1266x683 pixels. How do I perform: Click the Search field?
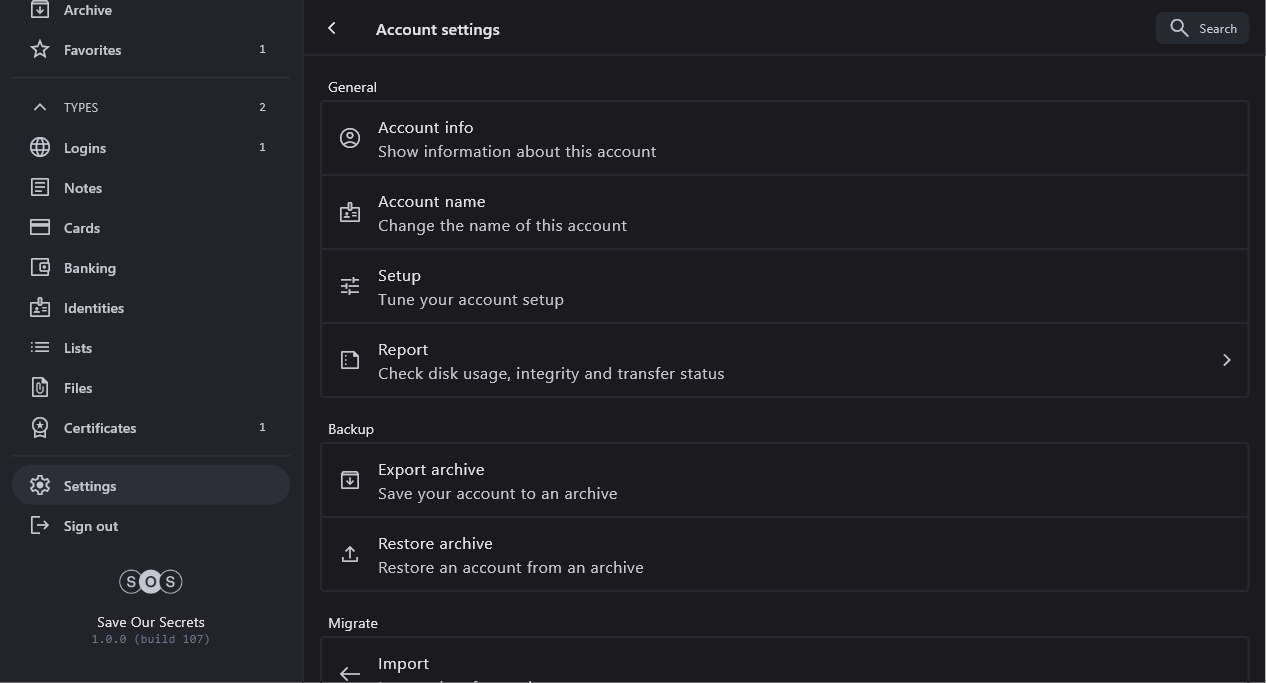[1203, 29]
